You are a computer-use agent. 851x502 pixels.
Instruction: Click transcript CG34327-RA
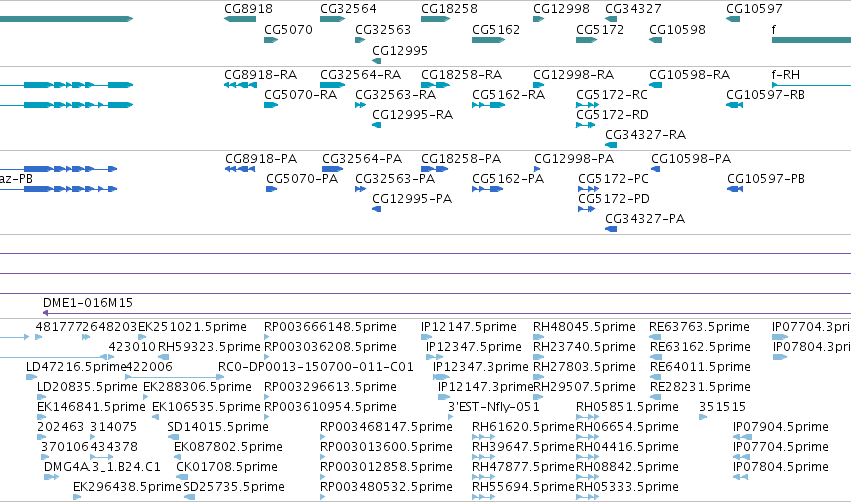click(x=645, y=135)
